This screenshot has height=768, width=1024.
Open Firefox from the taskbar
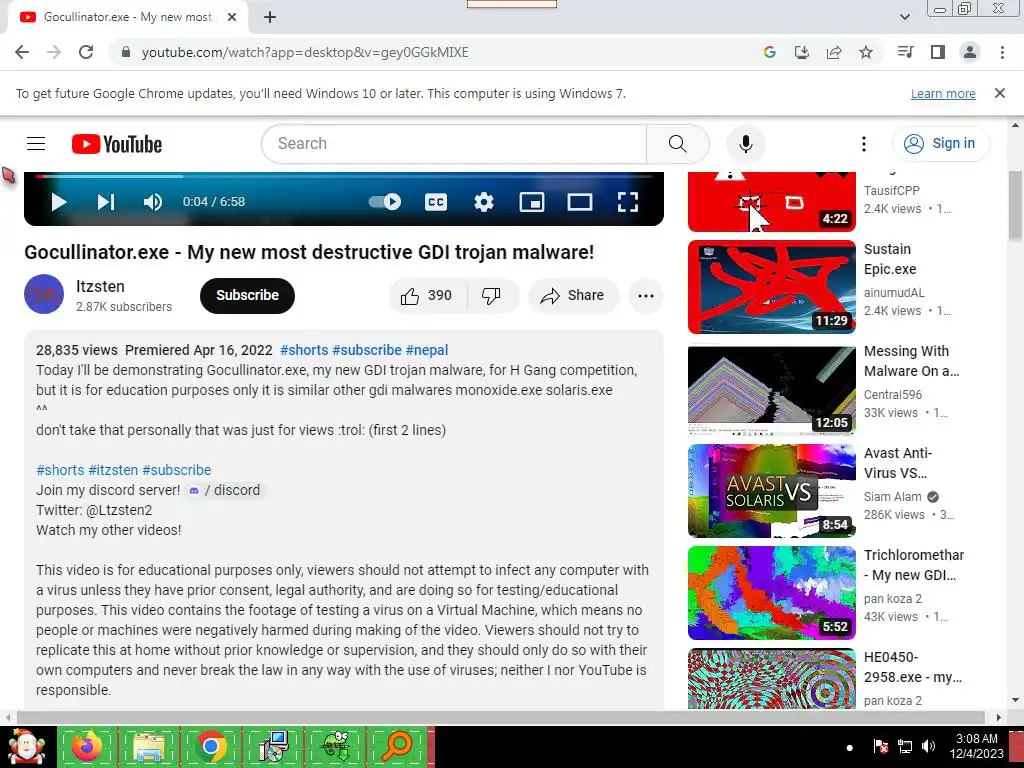point(86,746)
